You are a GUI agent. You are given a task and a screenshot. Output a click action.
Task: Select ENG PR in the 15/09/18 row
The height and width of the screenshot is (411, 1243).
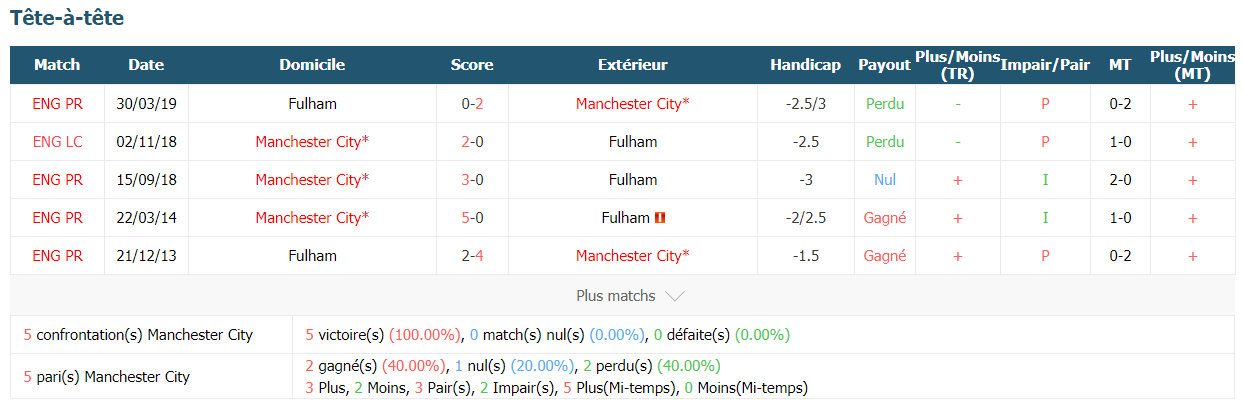[57, 180]
